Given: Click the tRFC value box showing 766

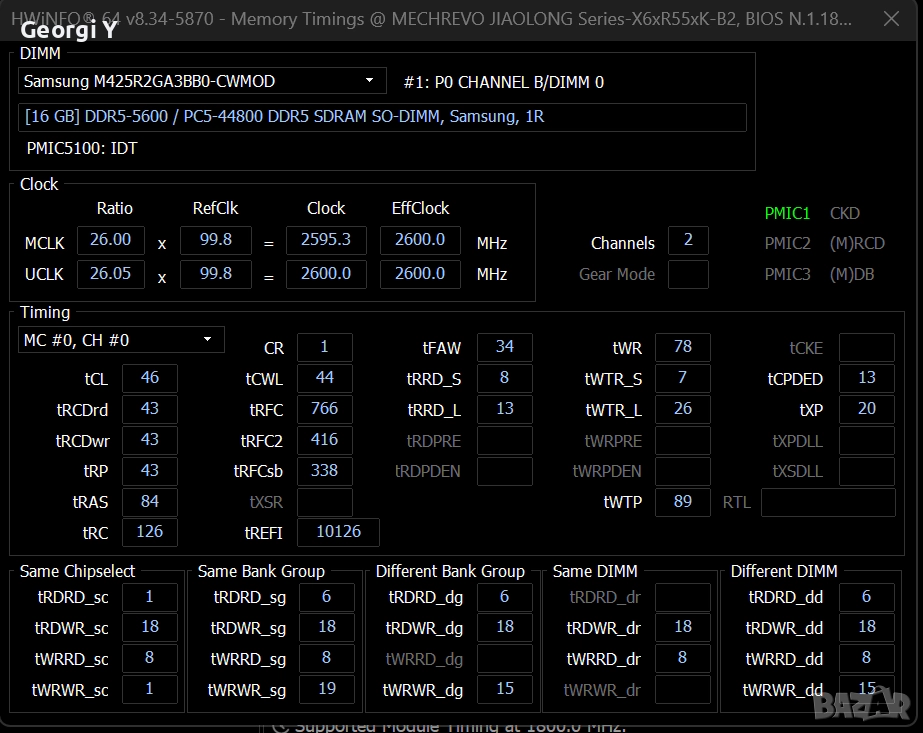Looking at the screenshot, I should pyautogui.click(x=324, y=409).
